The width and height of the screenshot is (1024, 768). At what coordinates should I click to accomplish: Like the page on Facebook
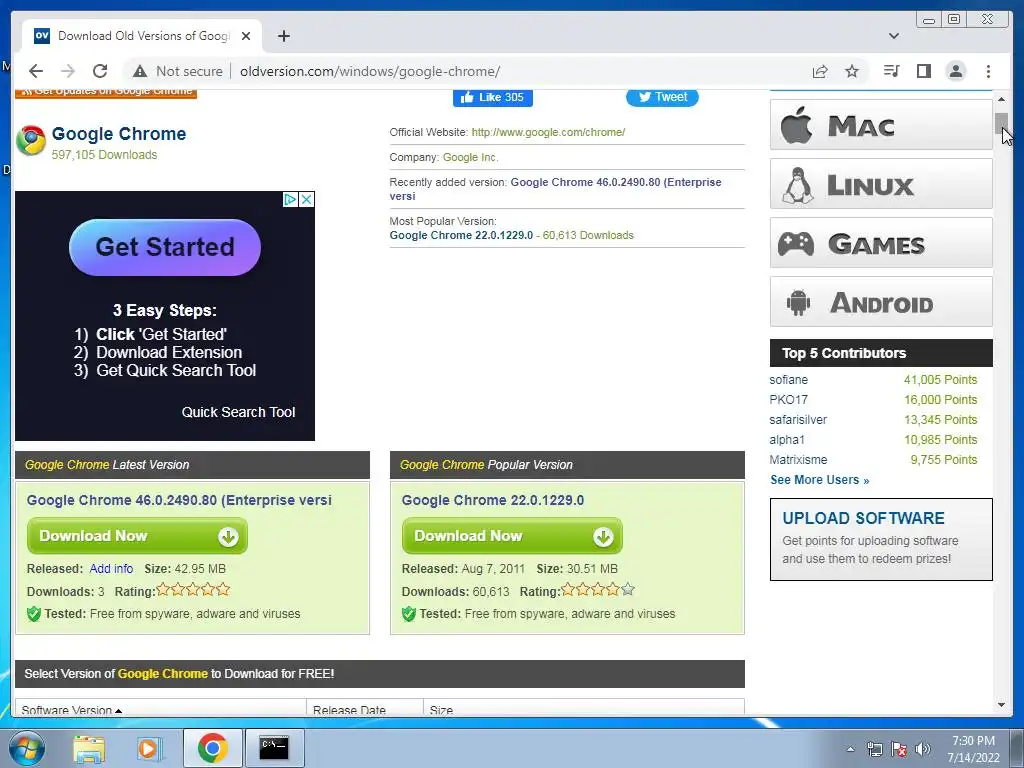point(492,97)
